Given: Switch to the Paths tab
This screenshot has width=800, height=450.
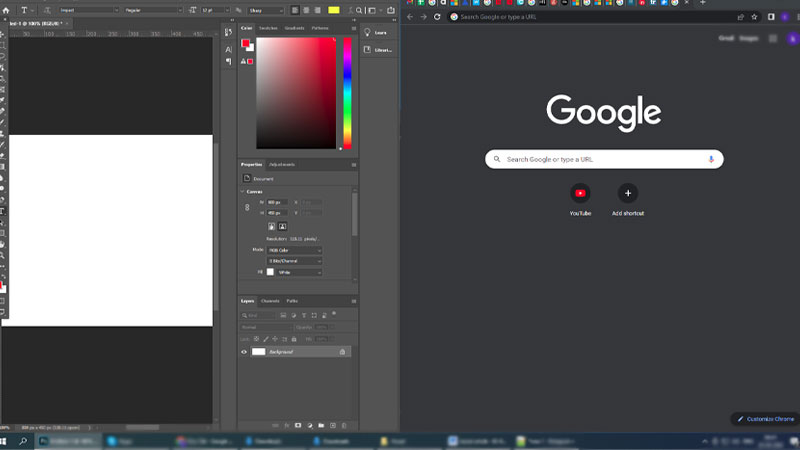Looking at the screenshot, I should pos(292,301).
